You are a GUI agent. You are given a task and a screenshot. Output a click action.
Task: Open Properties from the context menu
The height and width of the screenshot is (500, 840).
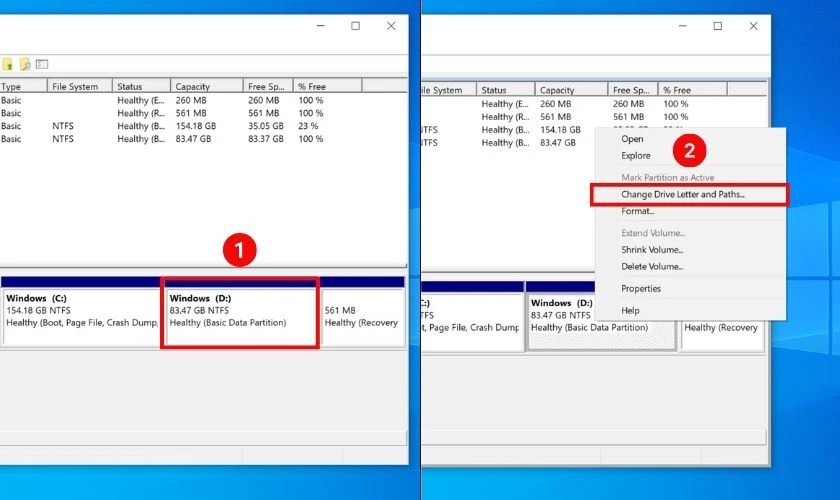[x=641, y=288]
